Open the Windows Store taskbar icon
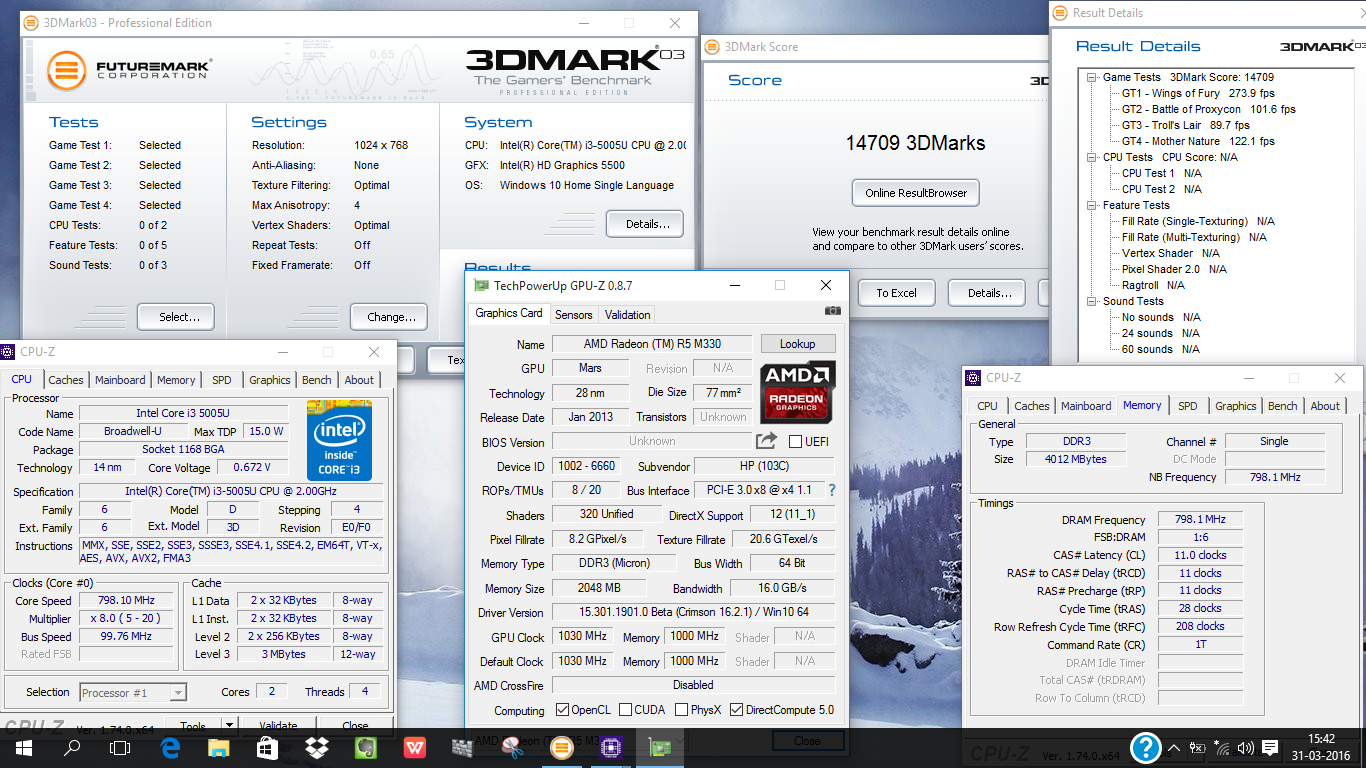Image resolution: width=1366 pixels, height=768 pixels. click(x=267, y=747)
